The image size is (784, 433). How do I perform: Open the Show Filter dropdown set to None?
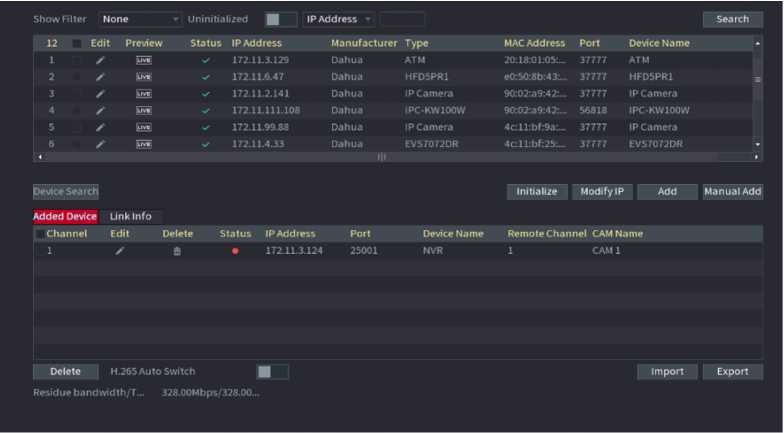140,19
